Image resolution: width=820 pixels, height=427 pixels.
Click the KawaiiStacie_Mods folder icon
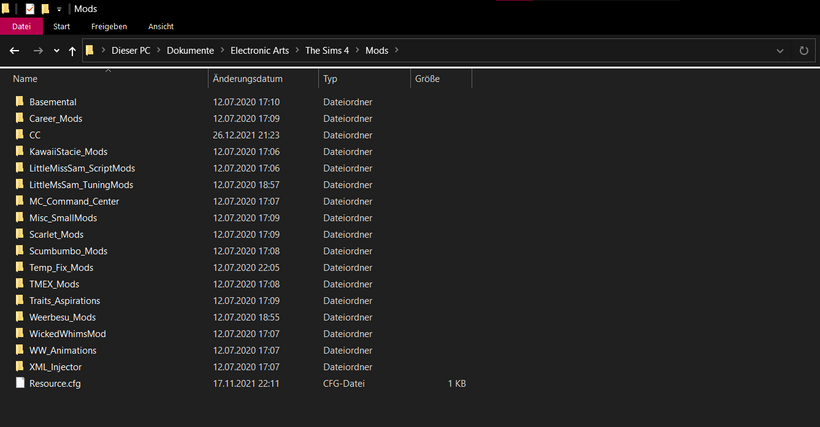click(x=20, y=152)
